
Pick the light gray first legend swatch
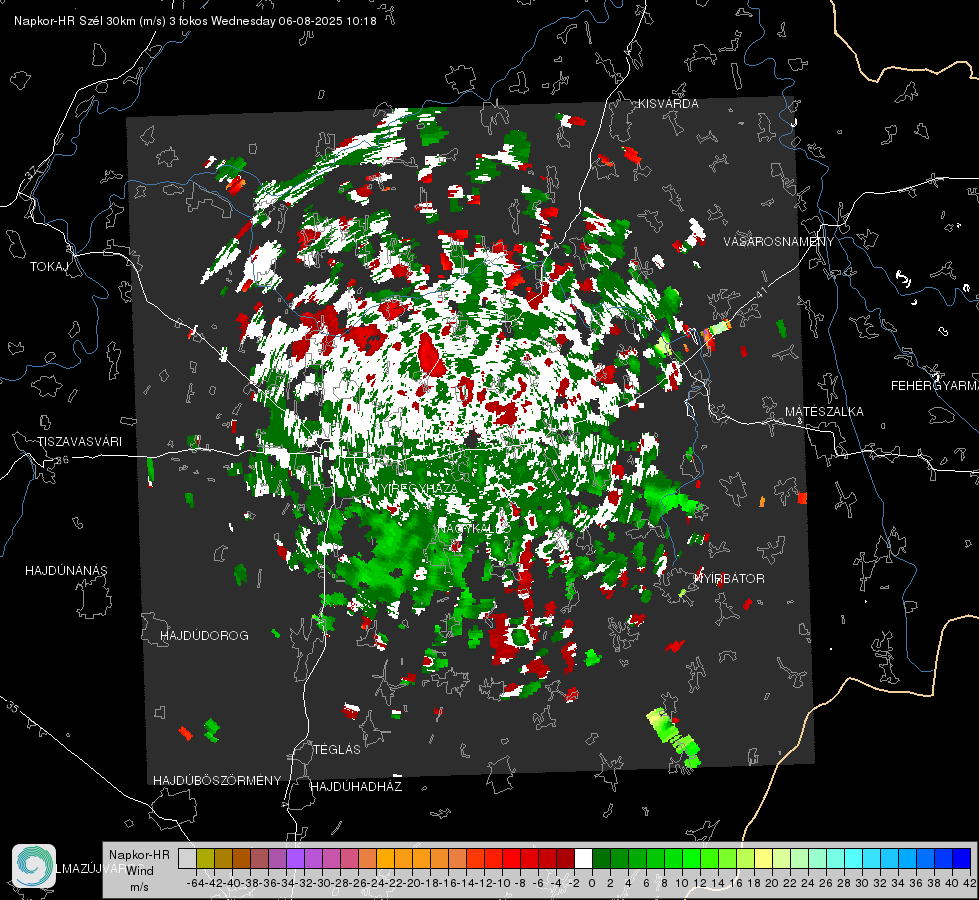187,858
